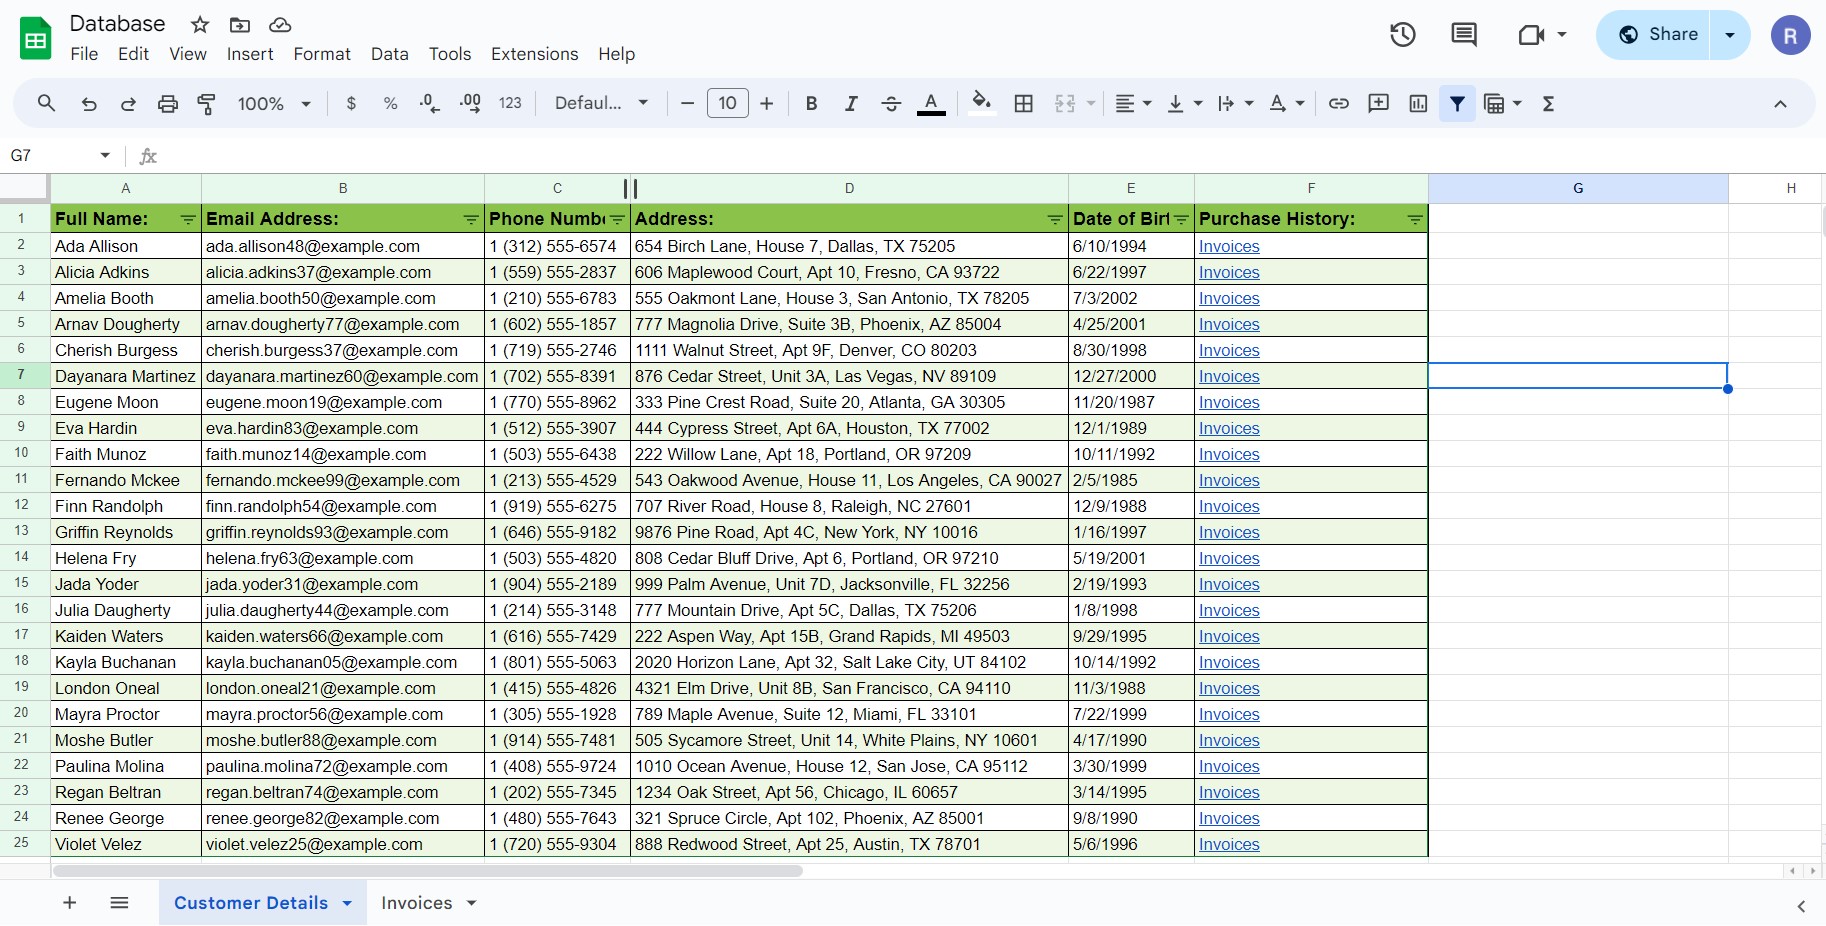Open the side panel arrow at bottom right

tap(1801, 906)
